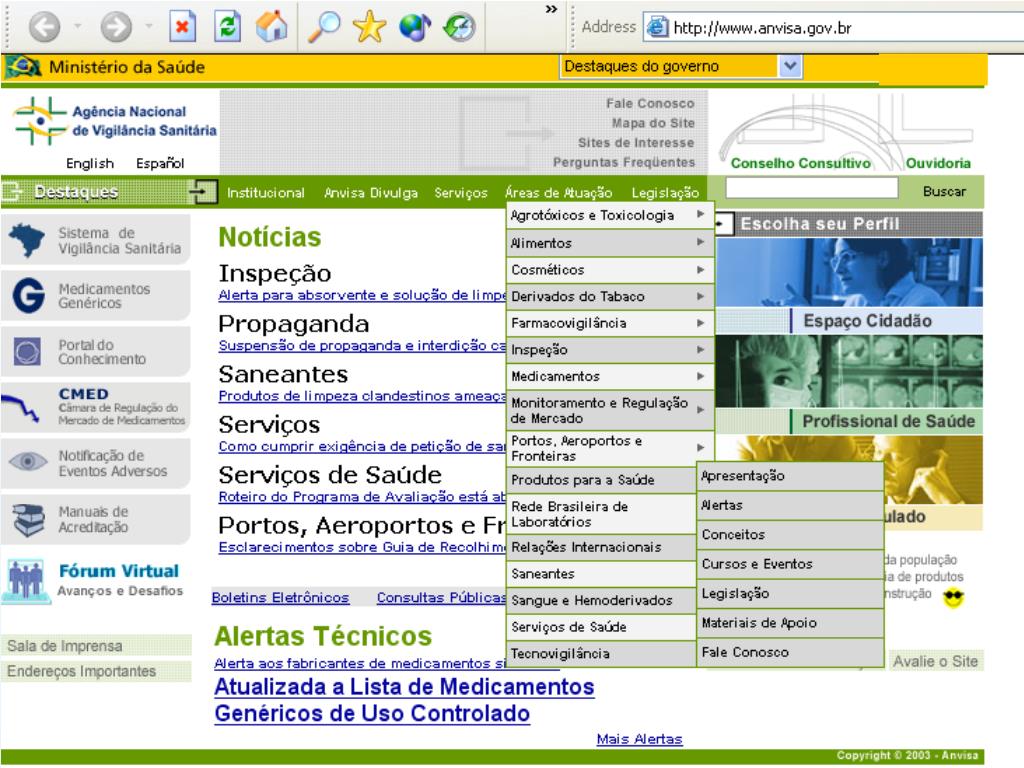The height and width of the screenshot is (768, 1024).
Task: Switch the site to Español
Action: coord(160,163)
